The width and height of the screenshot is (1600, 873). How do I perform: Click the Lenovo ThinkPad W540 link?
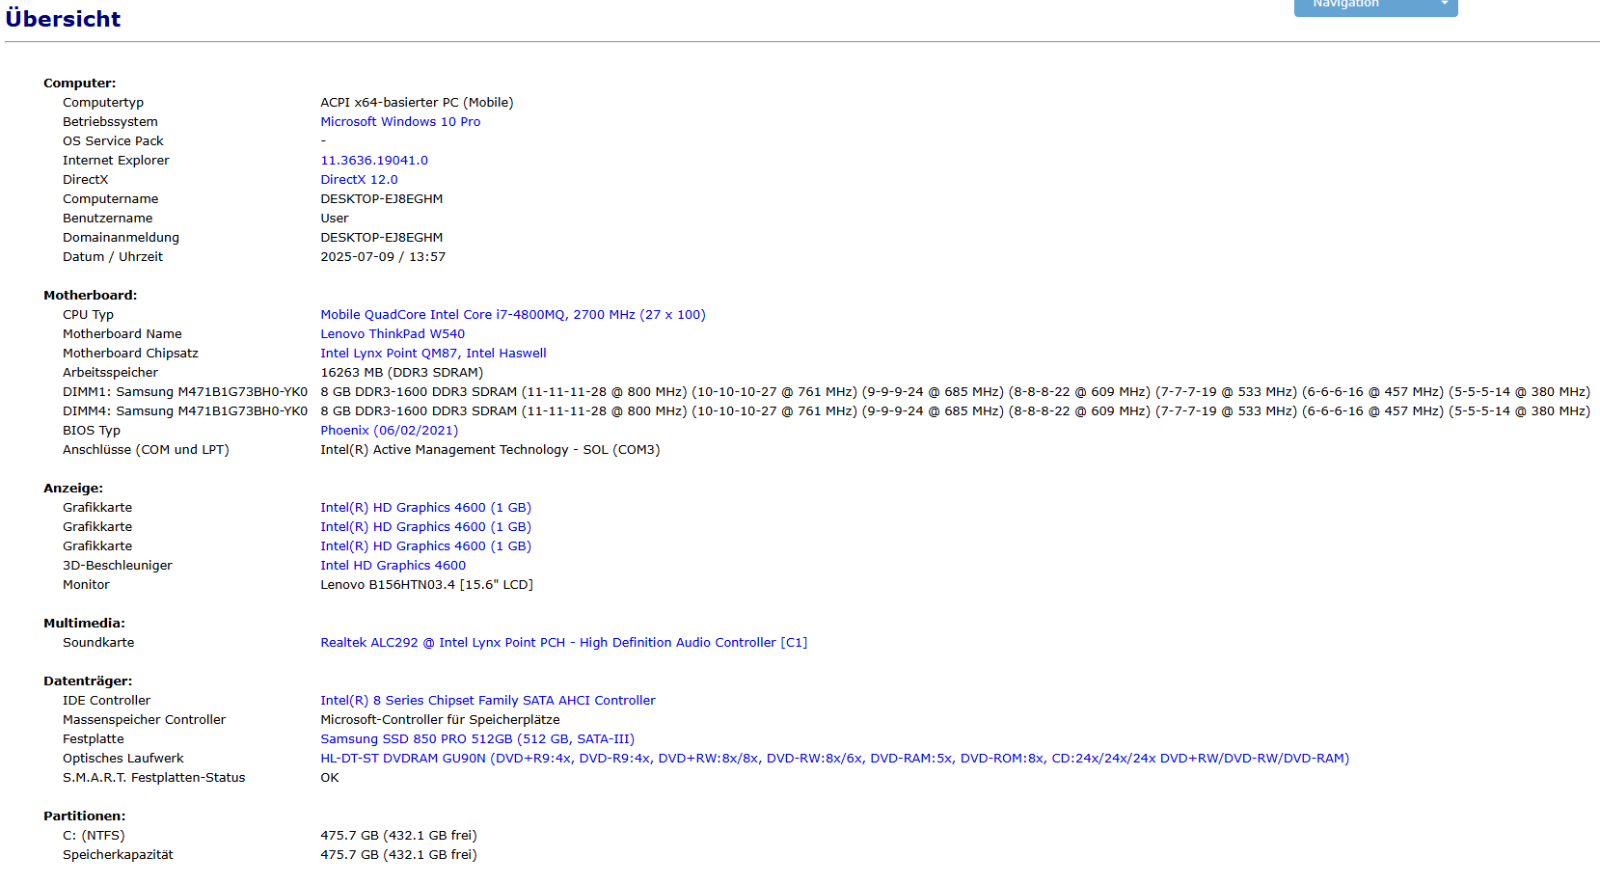(x=392, y=334)
